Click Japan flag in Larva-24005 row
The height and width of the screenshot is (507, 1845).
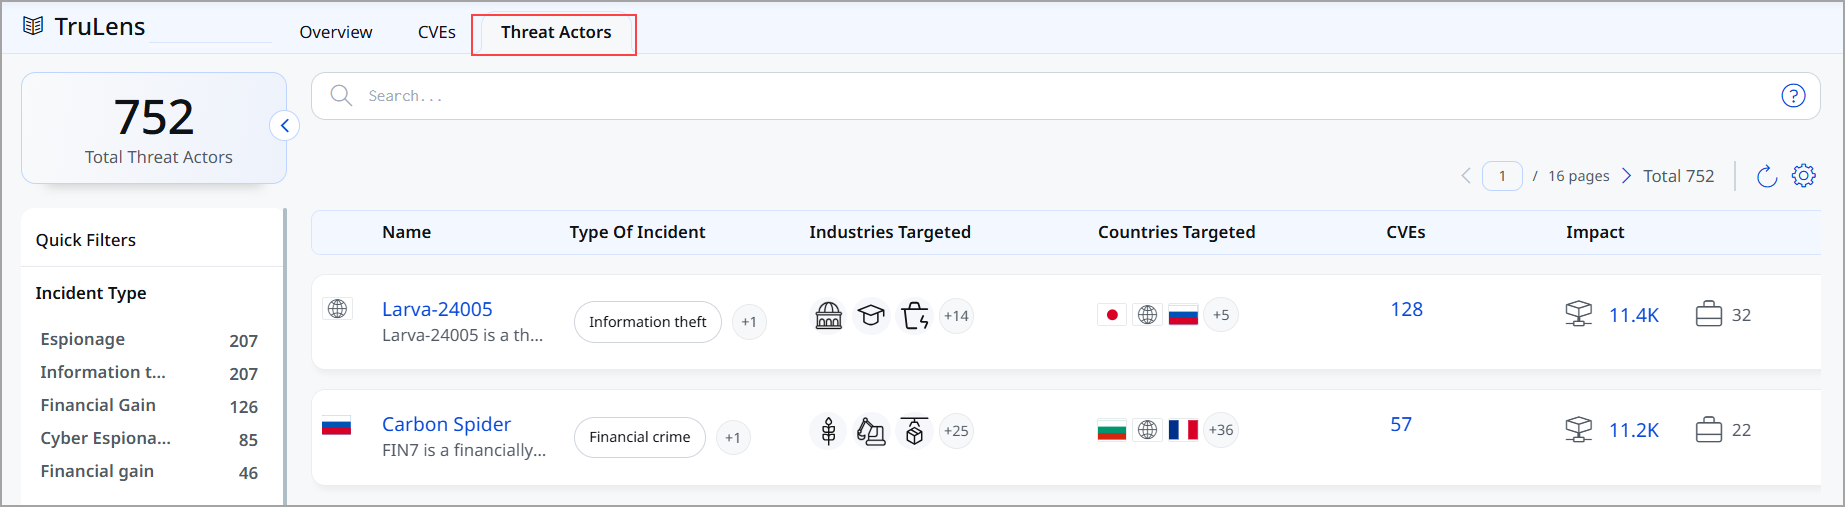pyautogui.click(x=1112, y=315)
